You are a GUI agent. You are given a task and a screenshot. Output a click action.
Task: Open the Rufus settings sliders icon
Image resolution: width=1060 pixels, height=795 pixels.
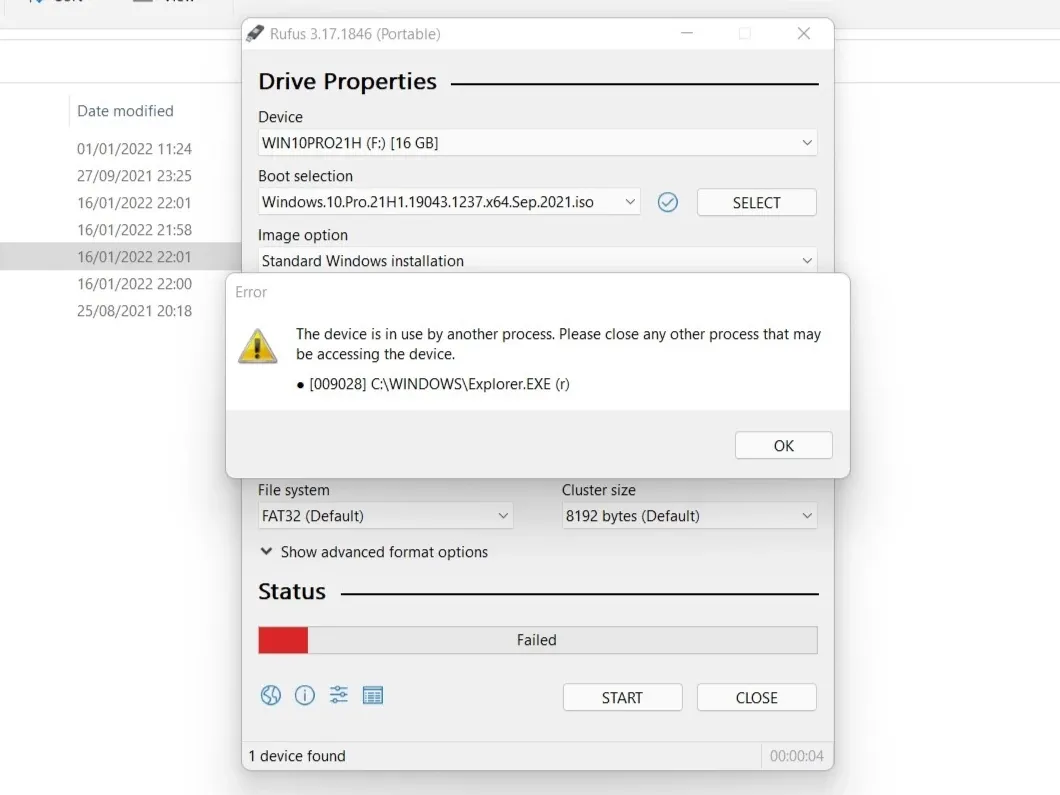[x=339, y=695]
